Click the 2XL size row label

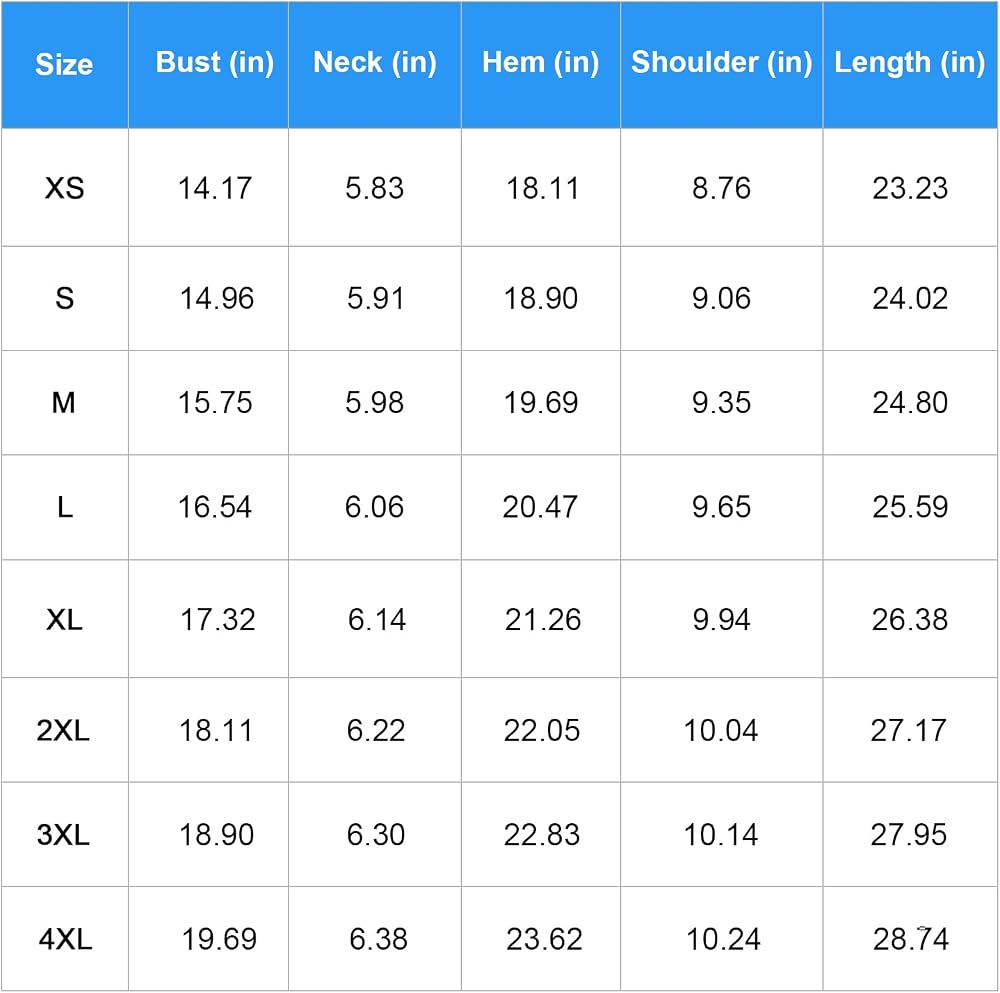pos(63,730)
